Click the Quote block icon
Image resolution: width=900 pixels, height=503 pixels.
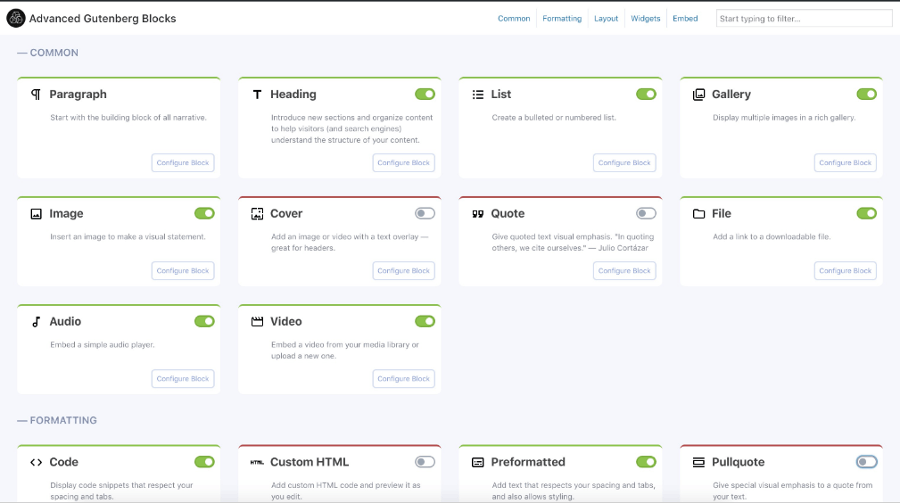(x=478, y=214)
